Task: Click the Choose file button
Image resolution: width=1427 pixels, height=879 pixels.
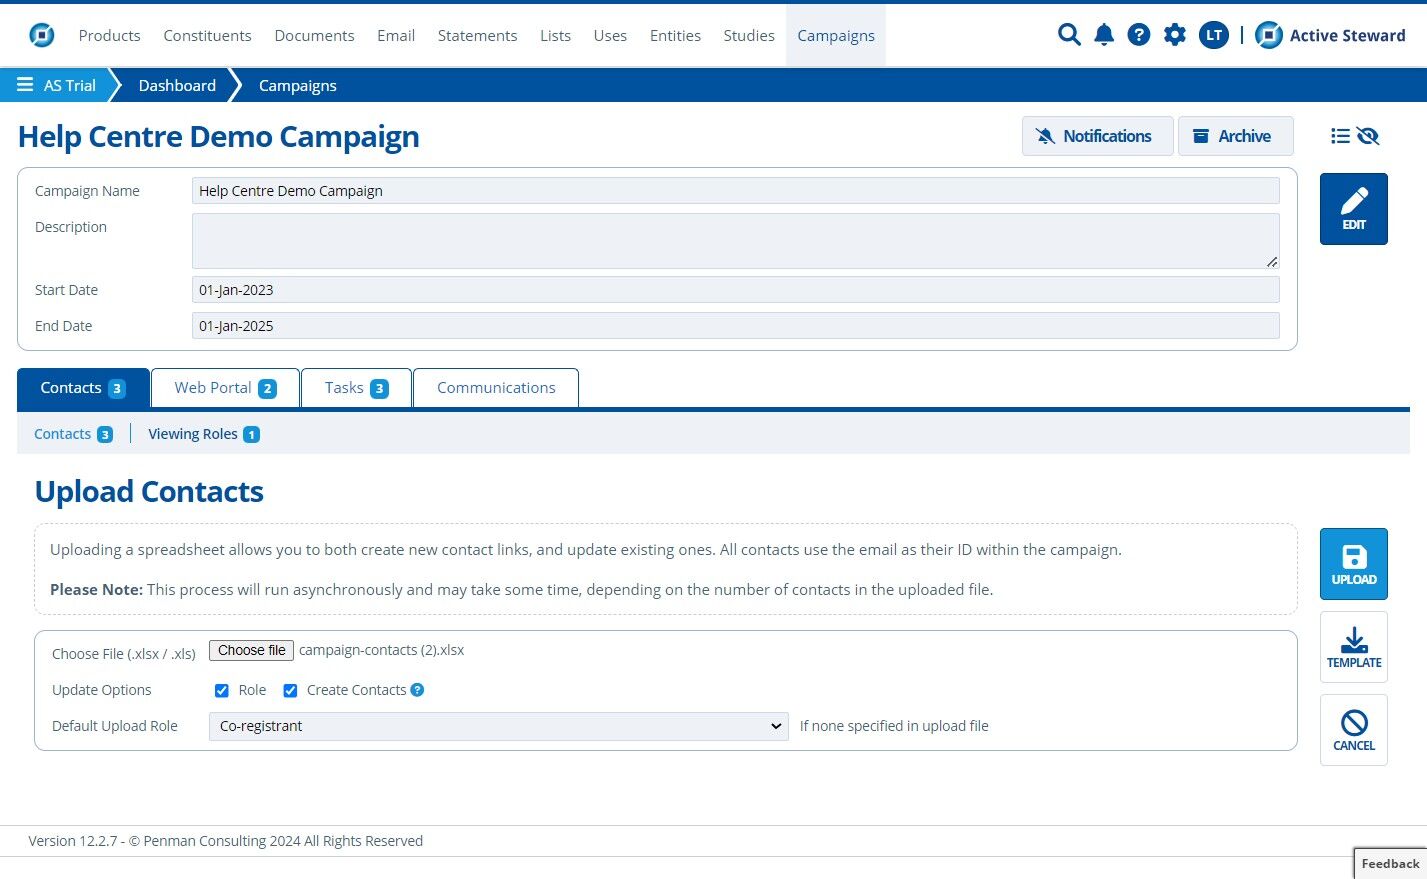Action: [x=252, y=650]
